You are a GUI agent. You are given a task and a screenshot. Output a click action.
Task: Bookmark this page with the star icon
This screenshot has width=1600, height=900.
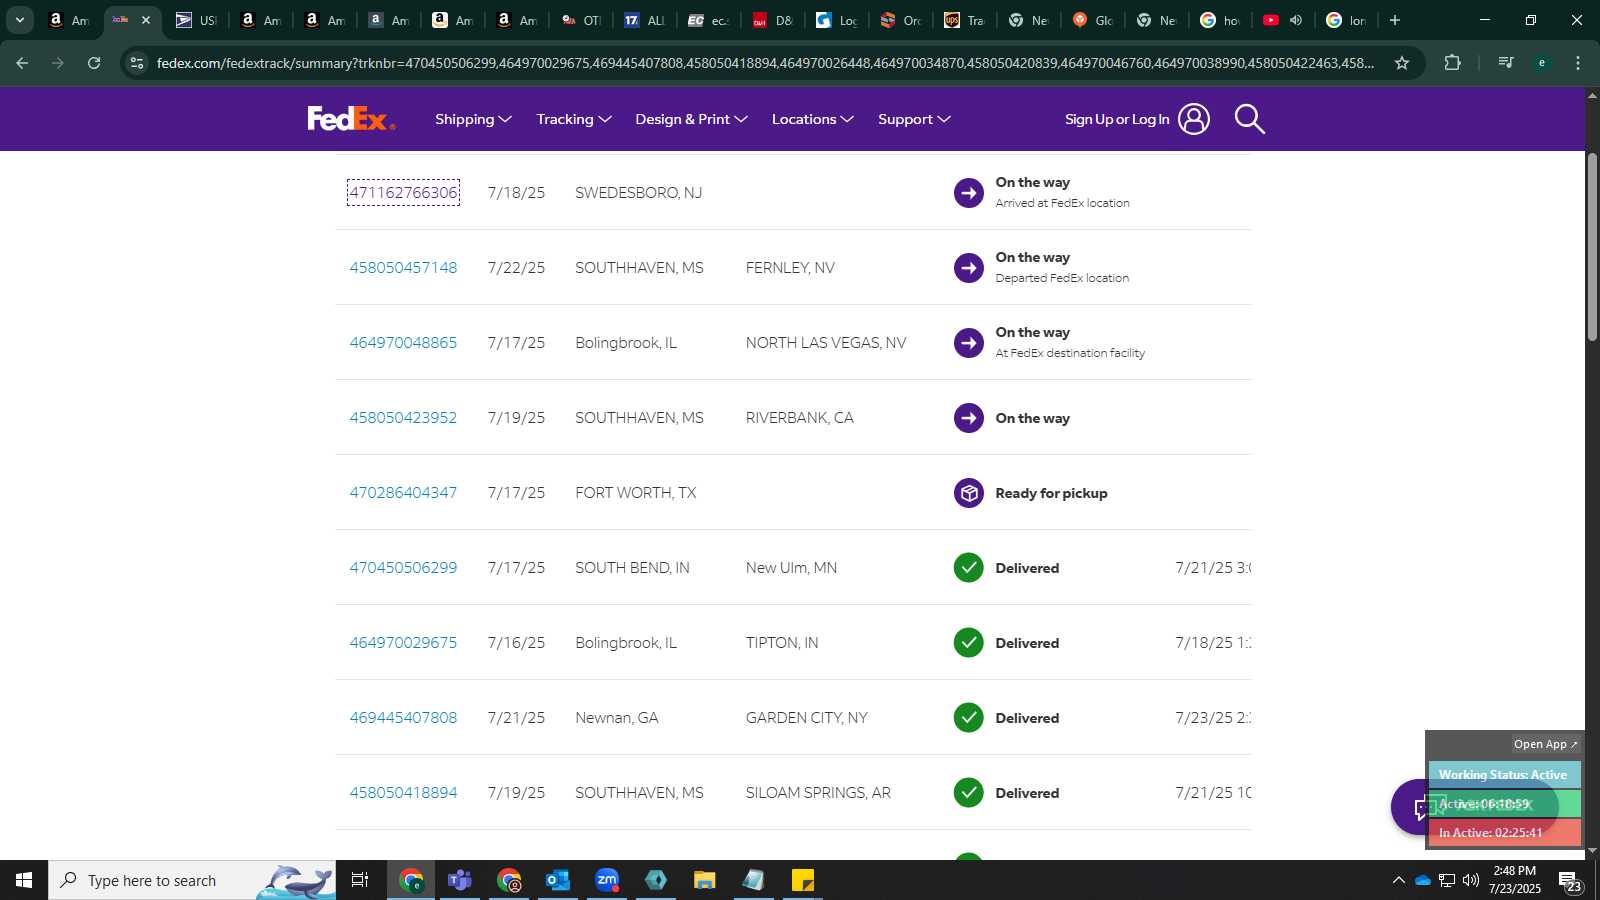[1402, 63]
